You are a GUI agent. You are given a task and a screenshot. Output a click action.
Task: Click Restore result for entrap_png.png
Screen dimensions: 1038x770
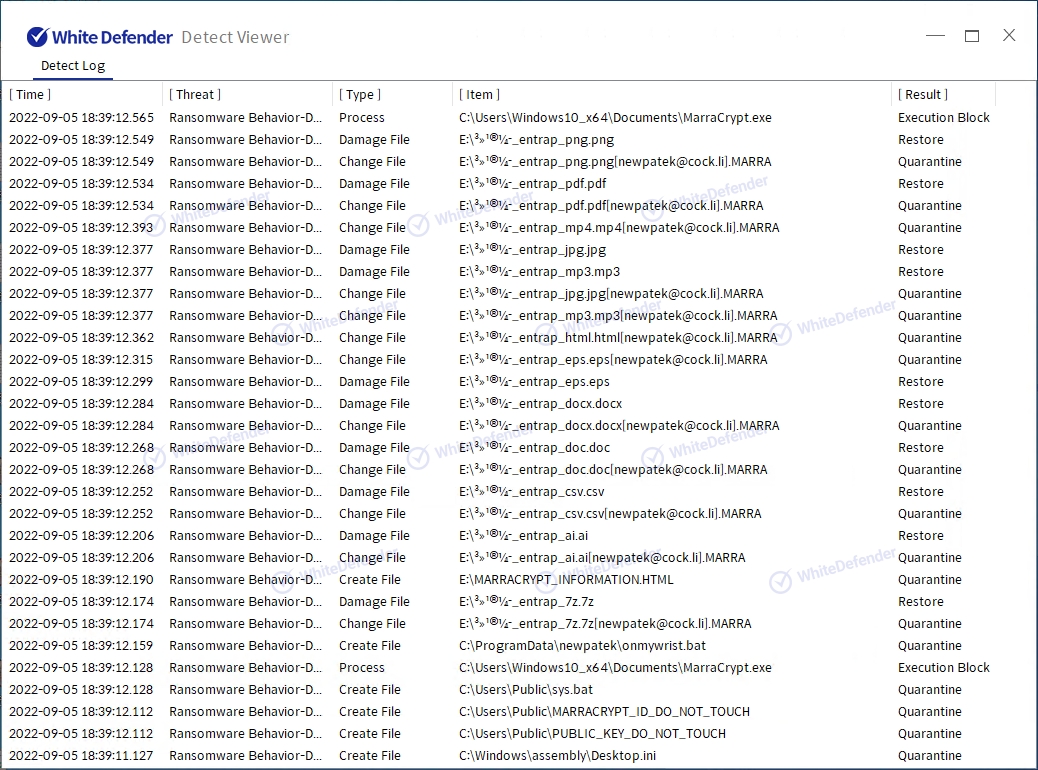pos(920,140)
